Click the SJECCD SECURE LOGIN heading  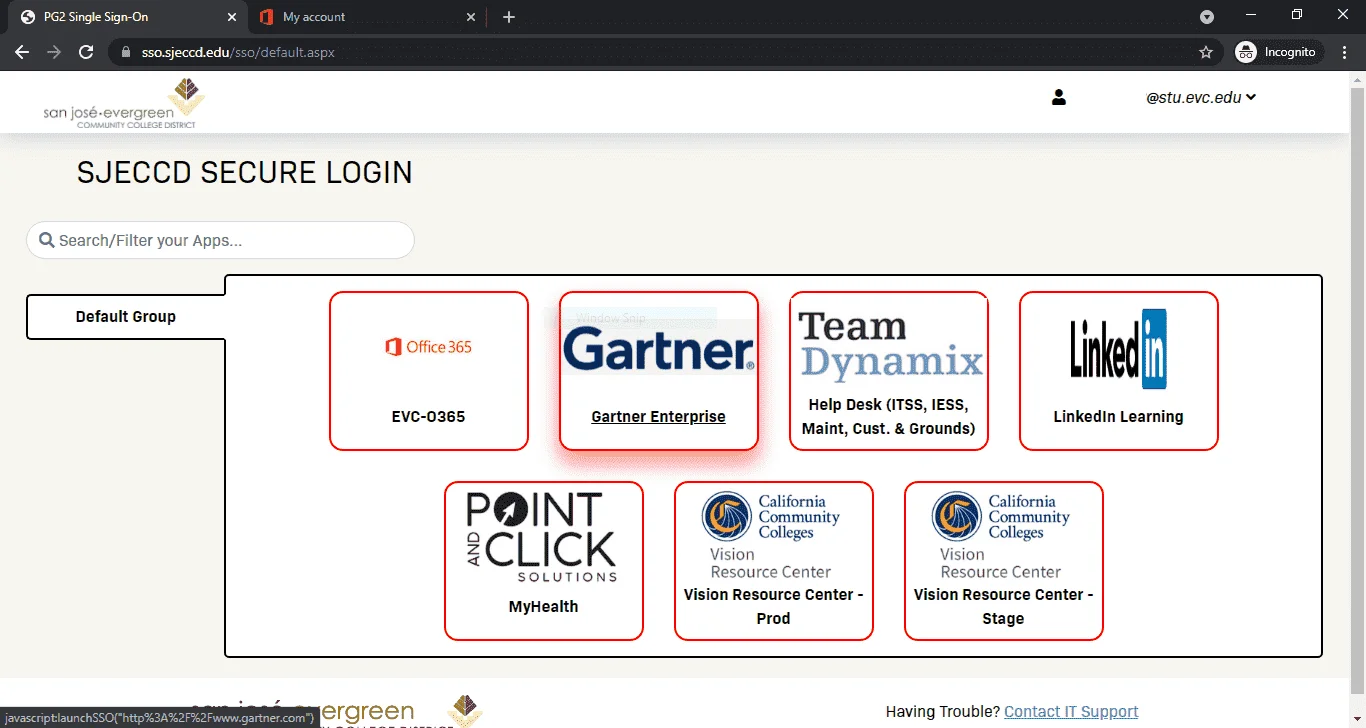tap(244, 172)
